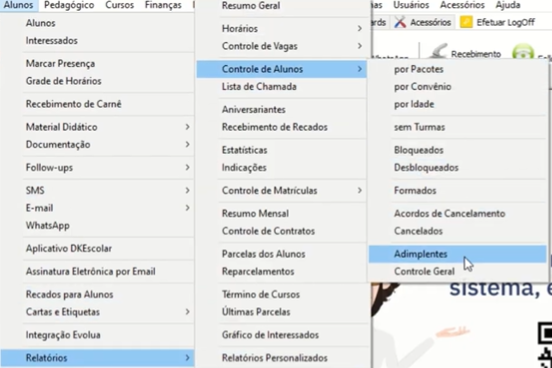
Task: Open Indicações report
Action: (244, 168)
